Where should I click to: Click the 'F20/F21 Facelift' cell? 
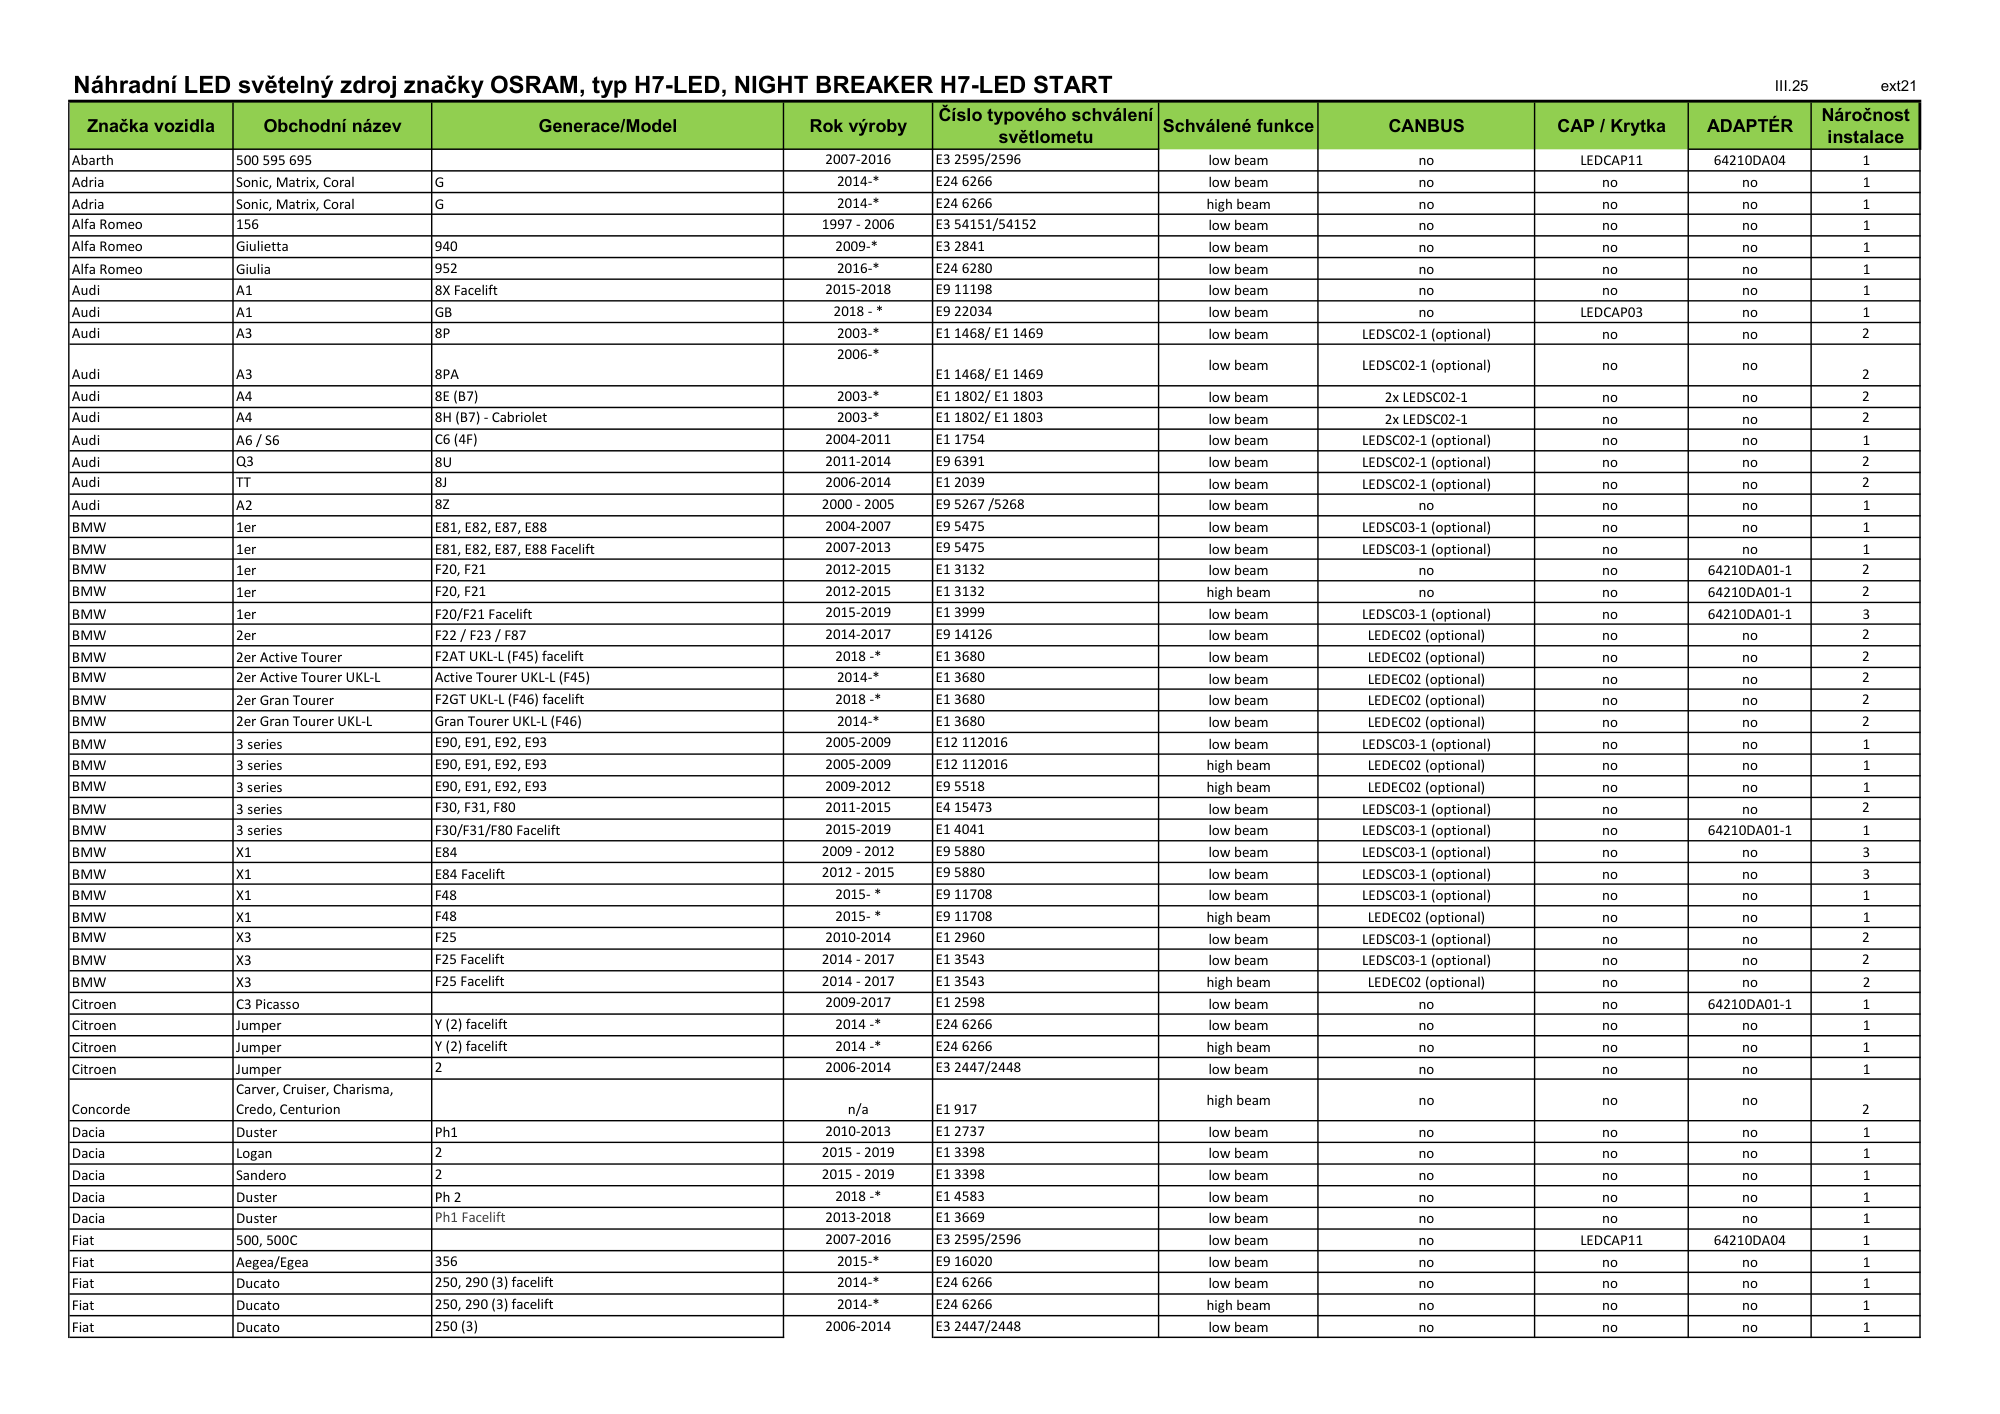[607, 614]
